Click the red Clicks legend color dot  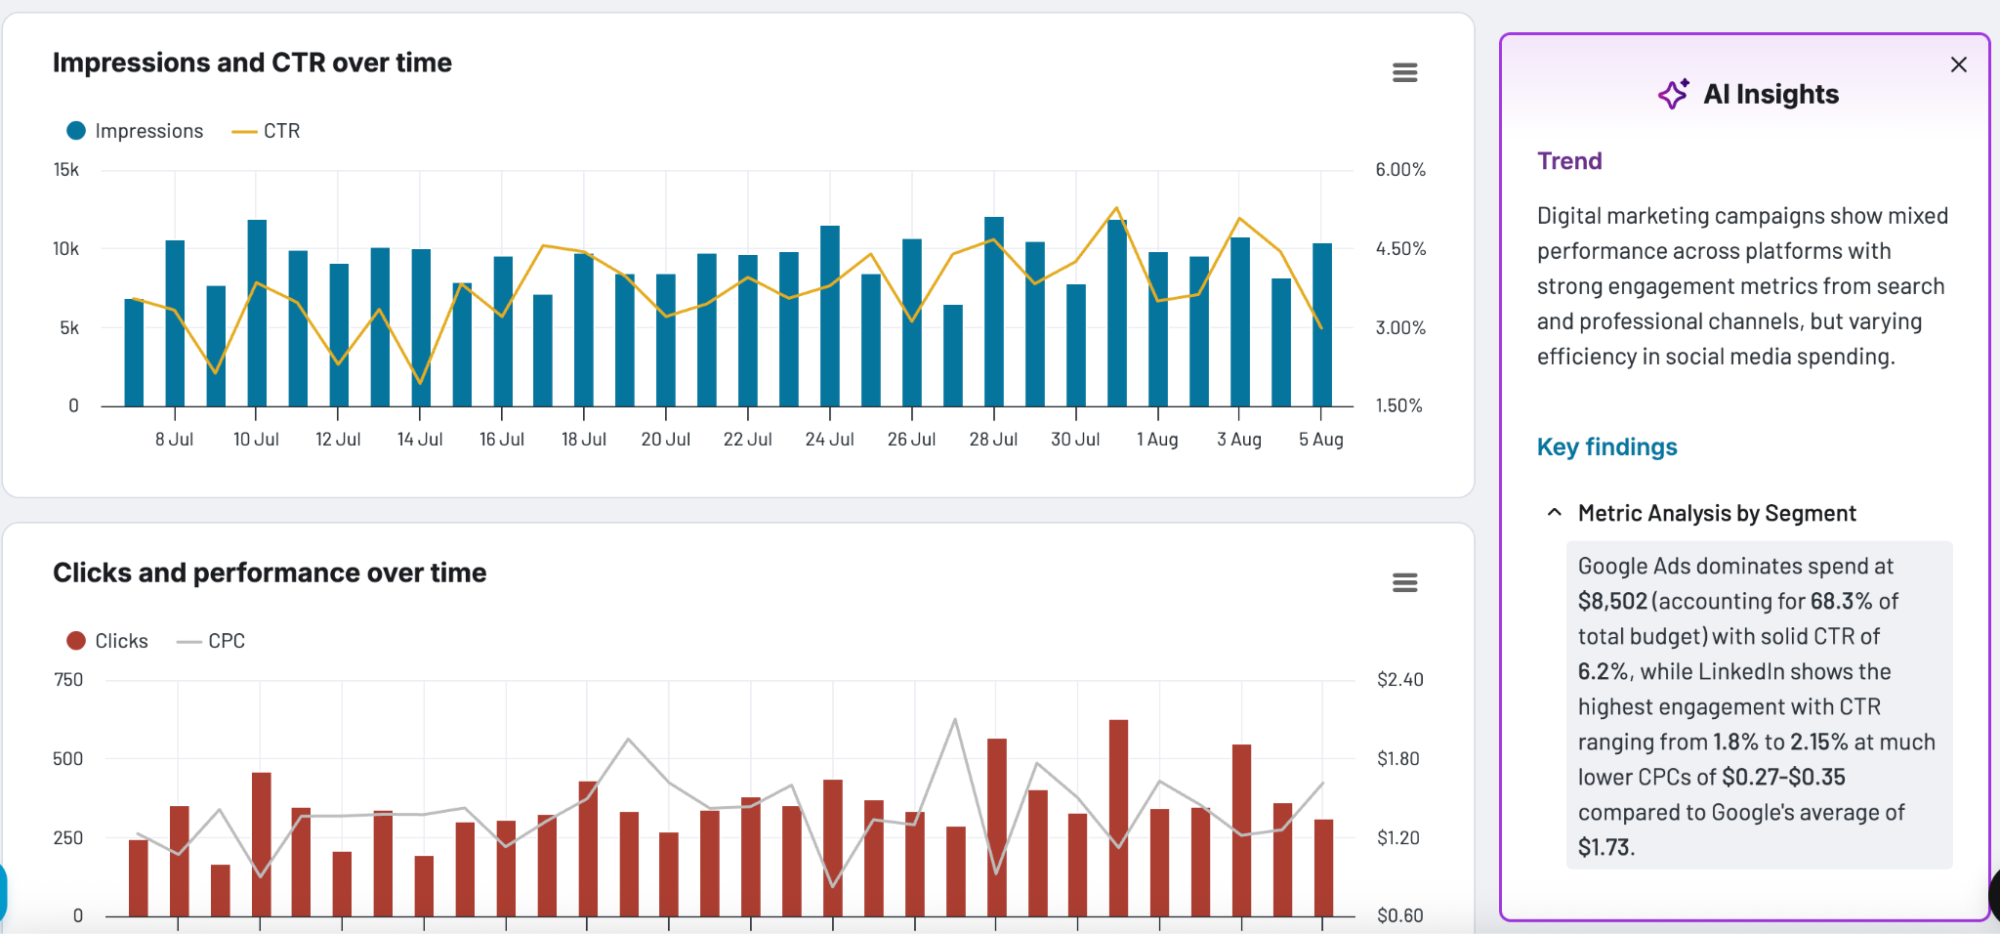pos(76,641)
